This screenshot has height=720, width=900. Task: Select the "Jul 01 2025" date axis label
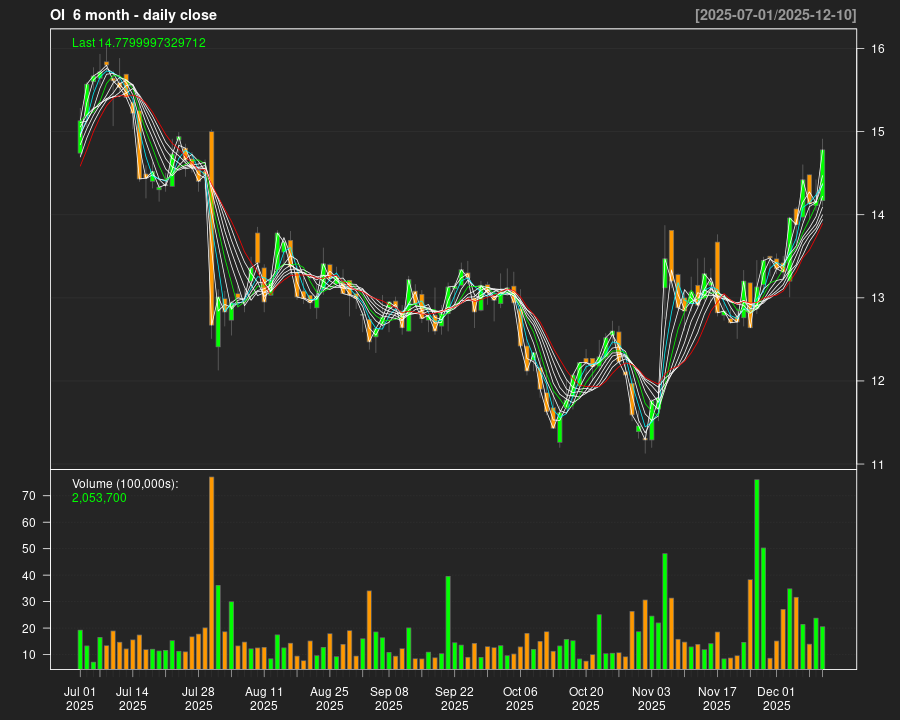point(80,698)
